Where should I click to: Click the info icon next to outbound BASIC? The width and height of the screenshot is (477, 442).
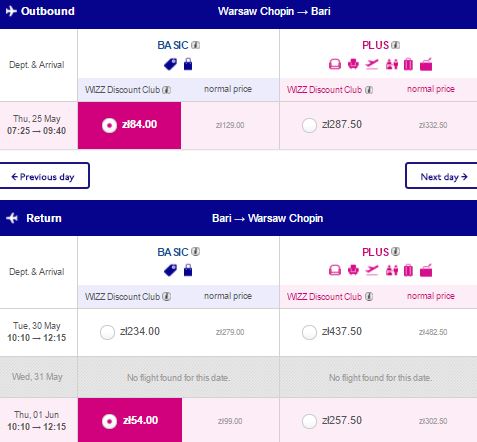pyautogui.click(x=196, y=45)
